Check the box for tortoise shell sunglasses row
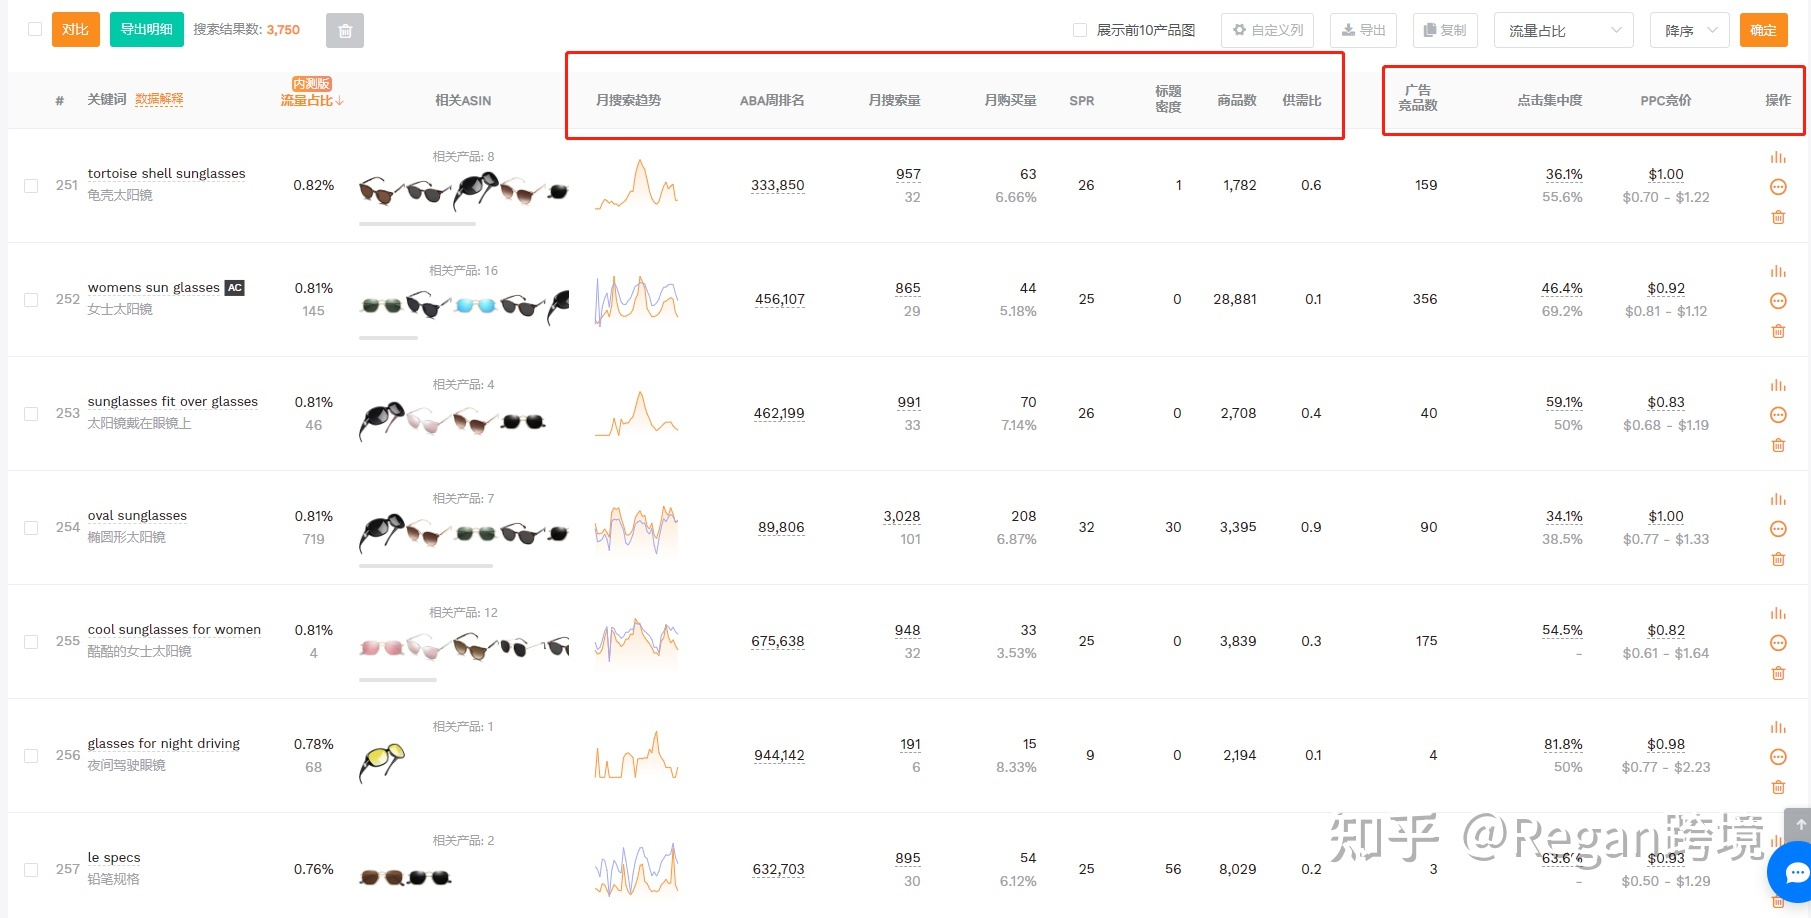This screenshot has height=918, width=1811. [x=31, y=186]
